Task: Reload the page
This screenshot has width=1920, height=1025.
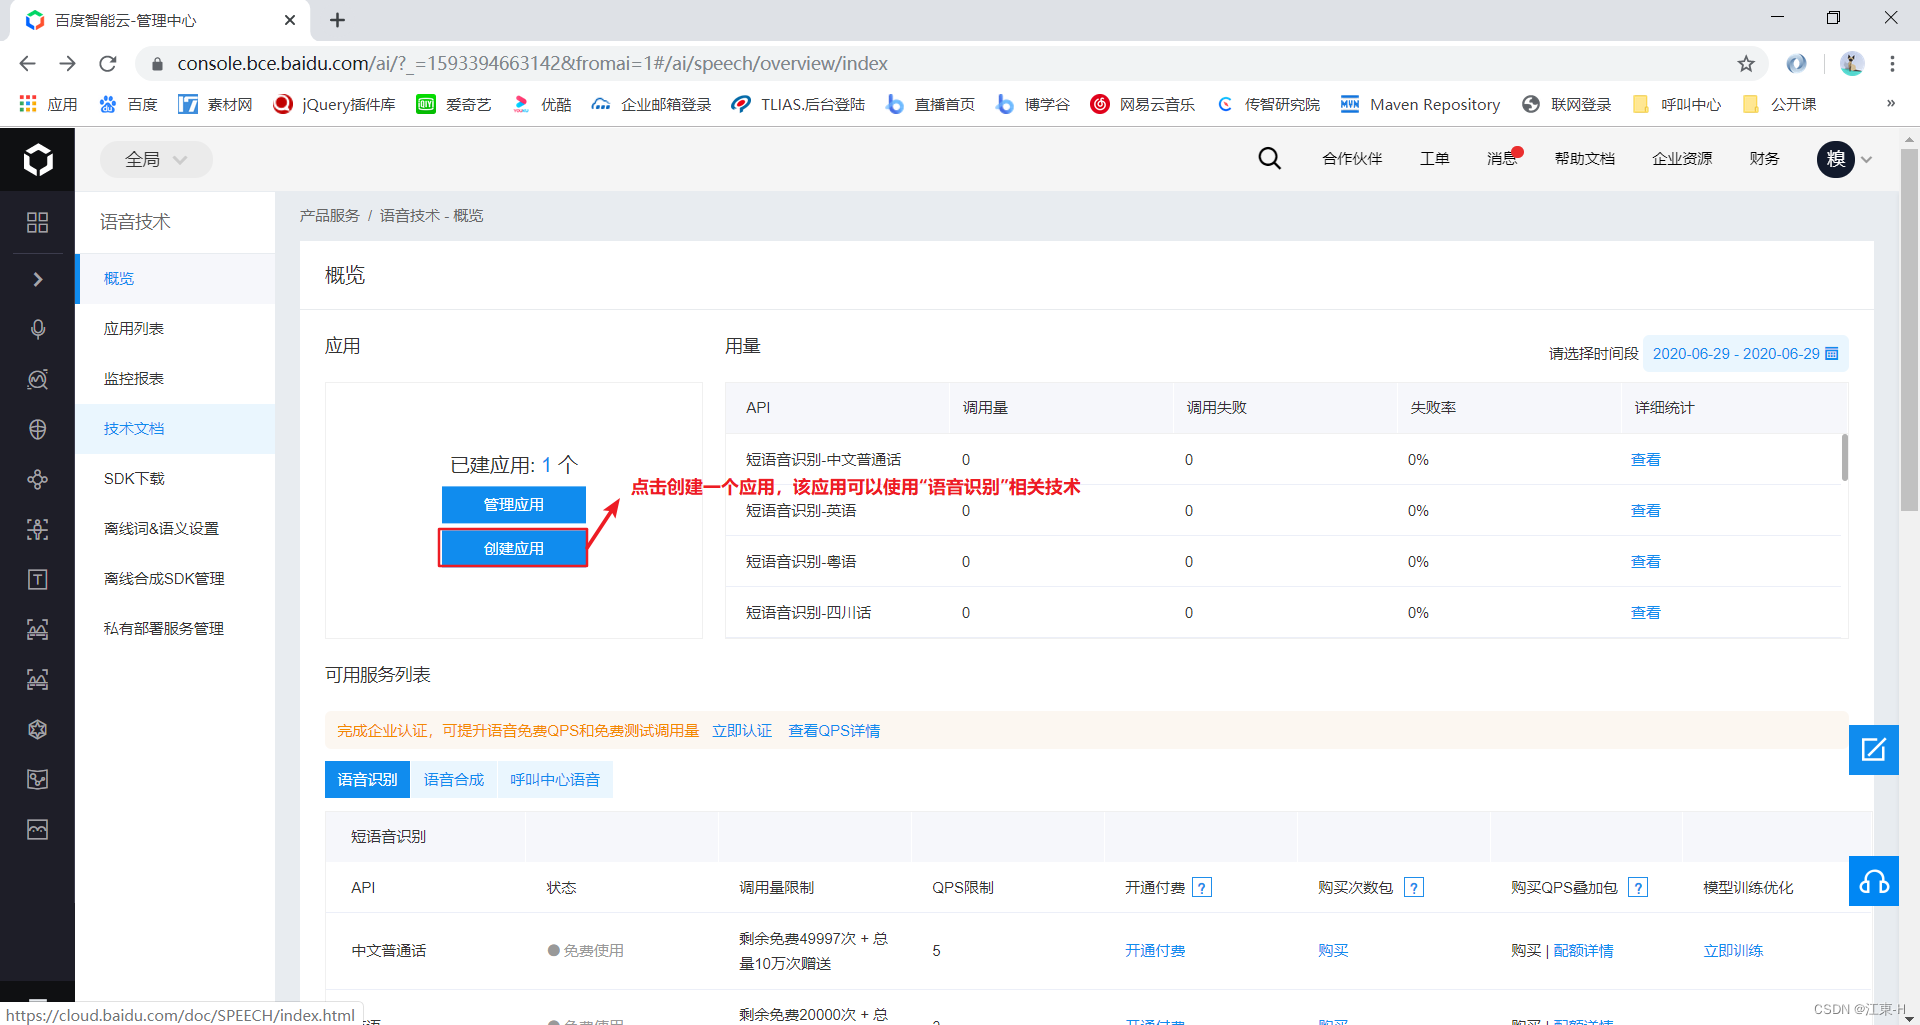Action: coord(108,64)
